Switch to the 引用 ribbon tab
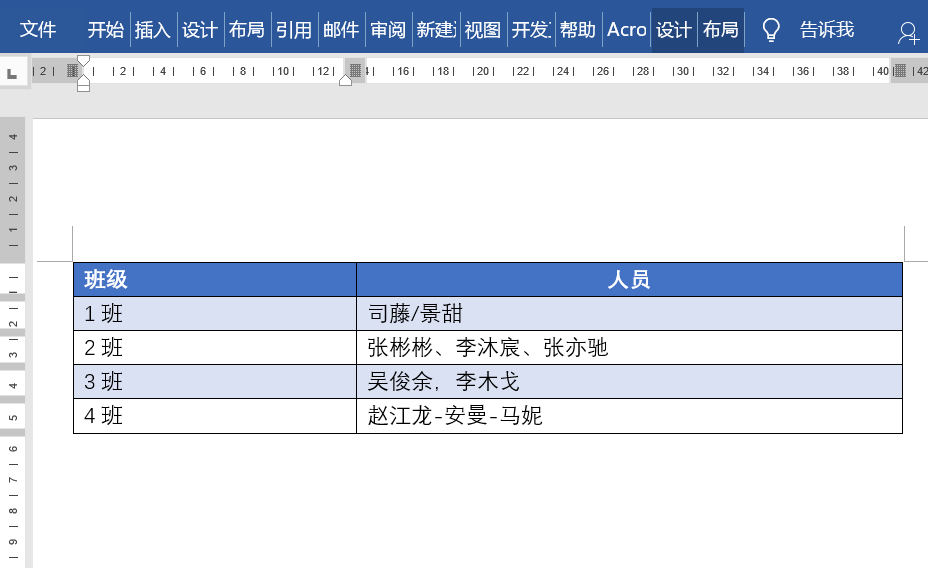Image resolution: width=928 pixels, height=568 pixels. click(294, 29)
